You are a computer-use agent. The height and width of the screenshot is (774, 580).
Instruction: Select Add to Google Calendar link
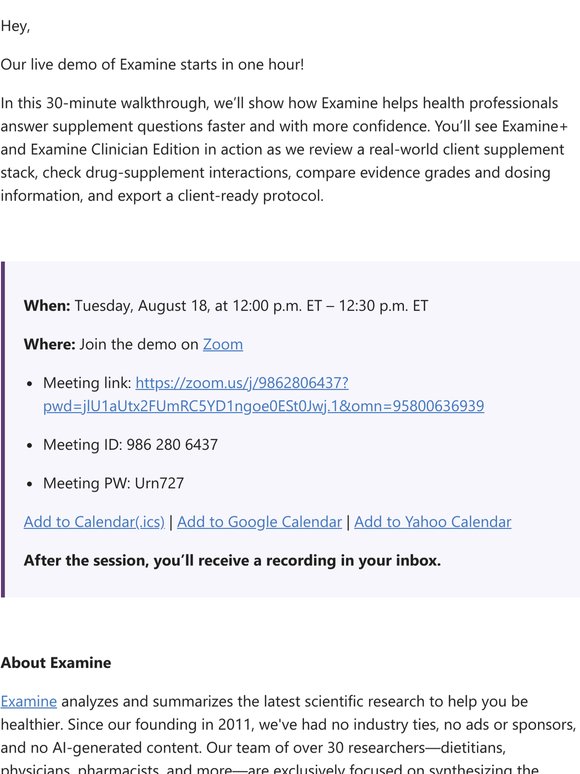click(259, 522)
